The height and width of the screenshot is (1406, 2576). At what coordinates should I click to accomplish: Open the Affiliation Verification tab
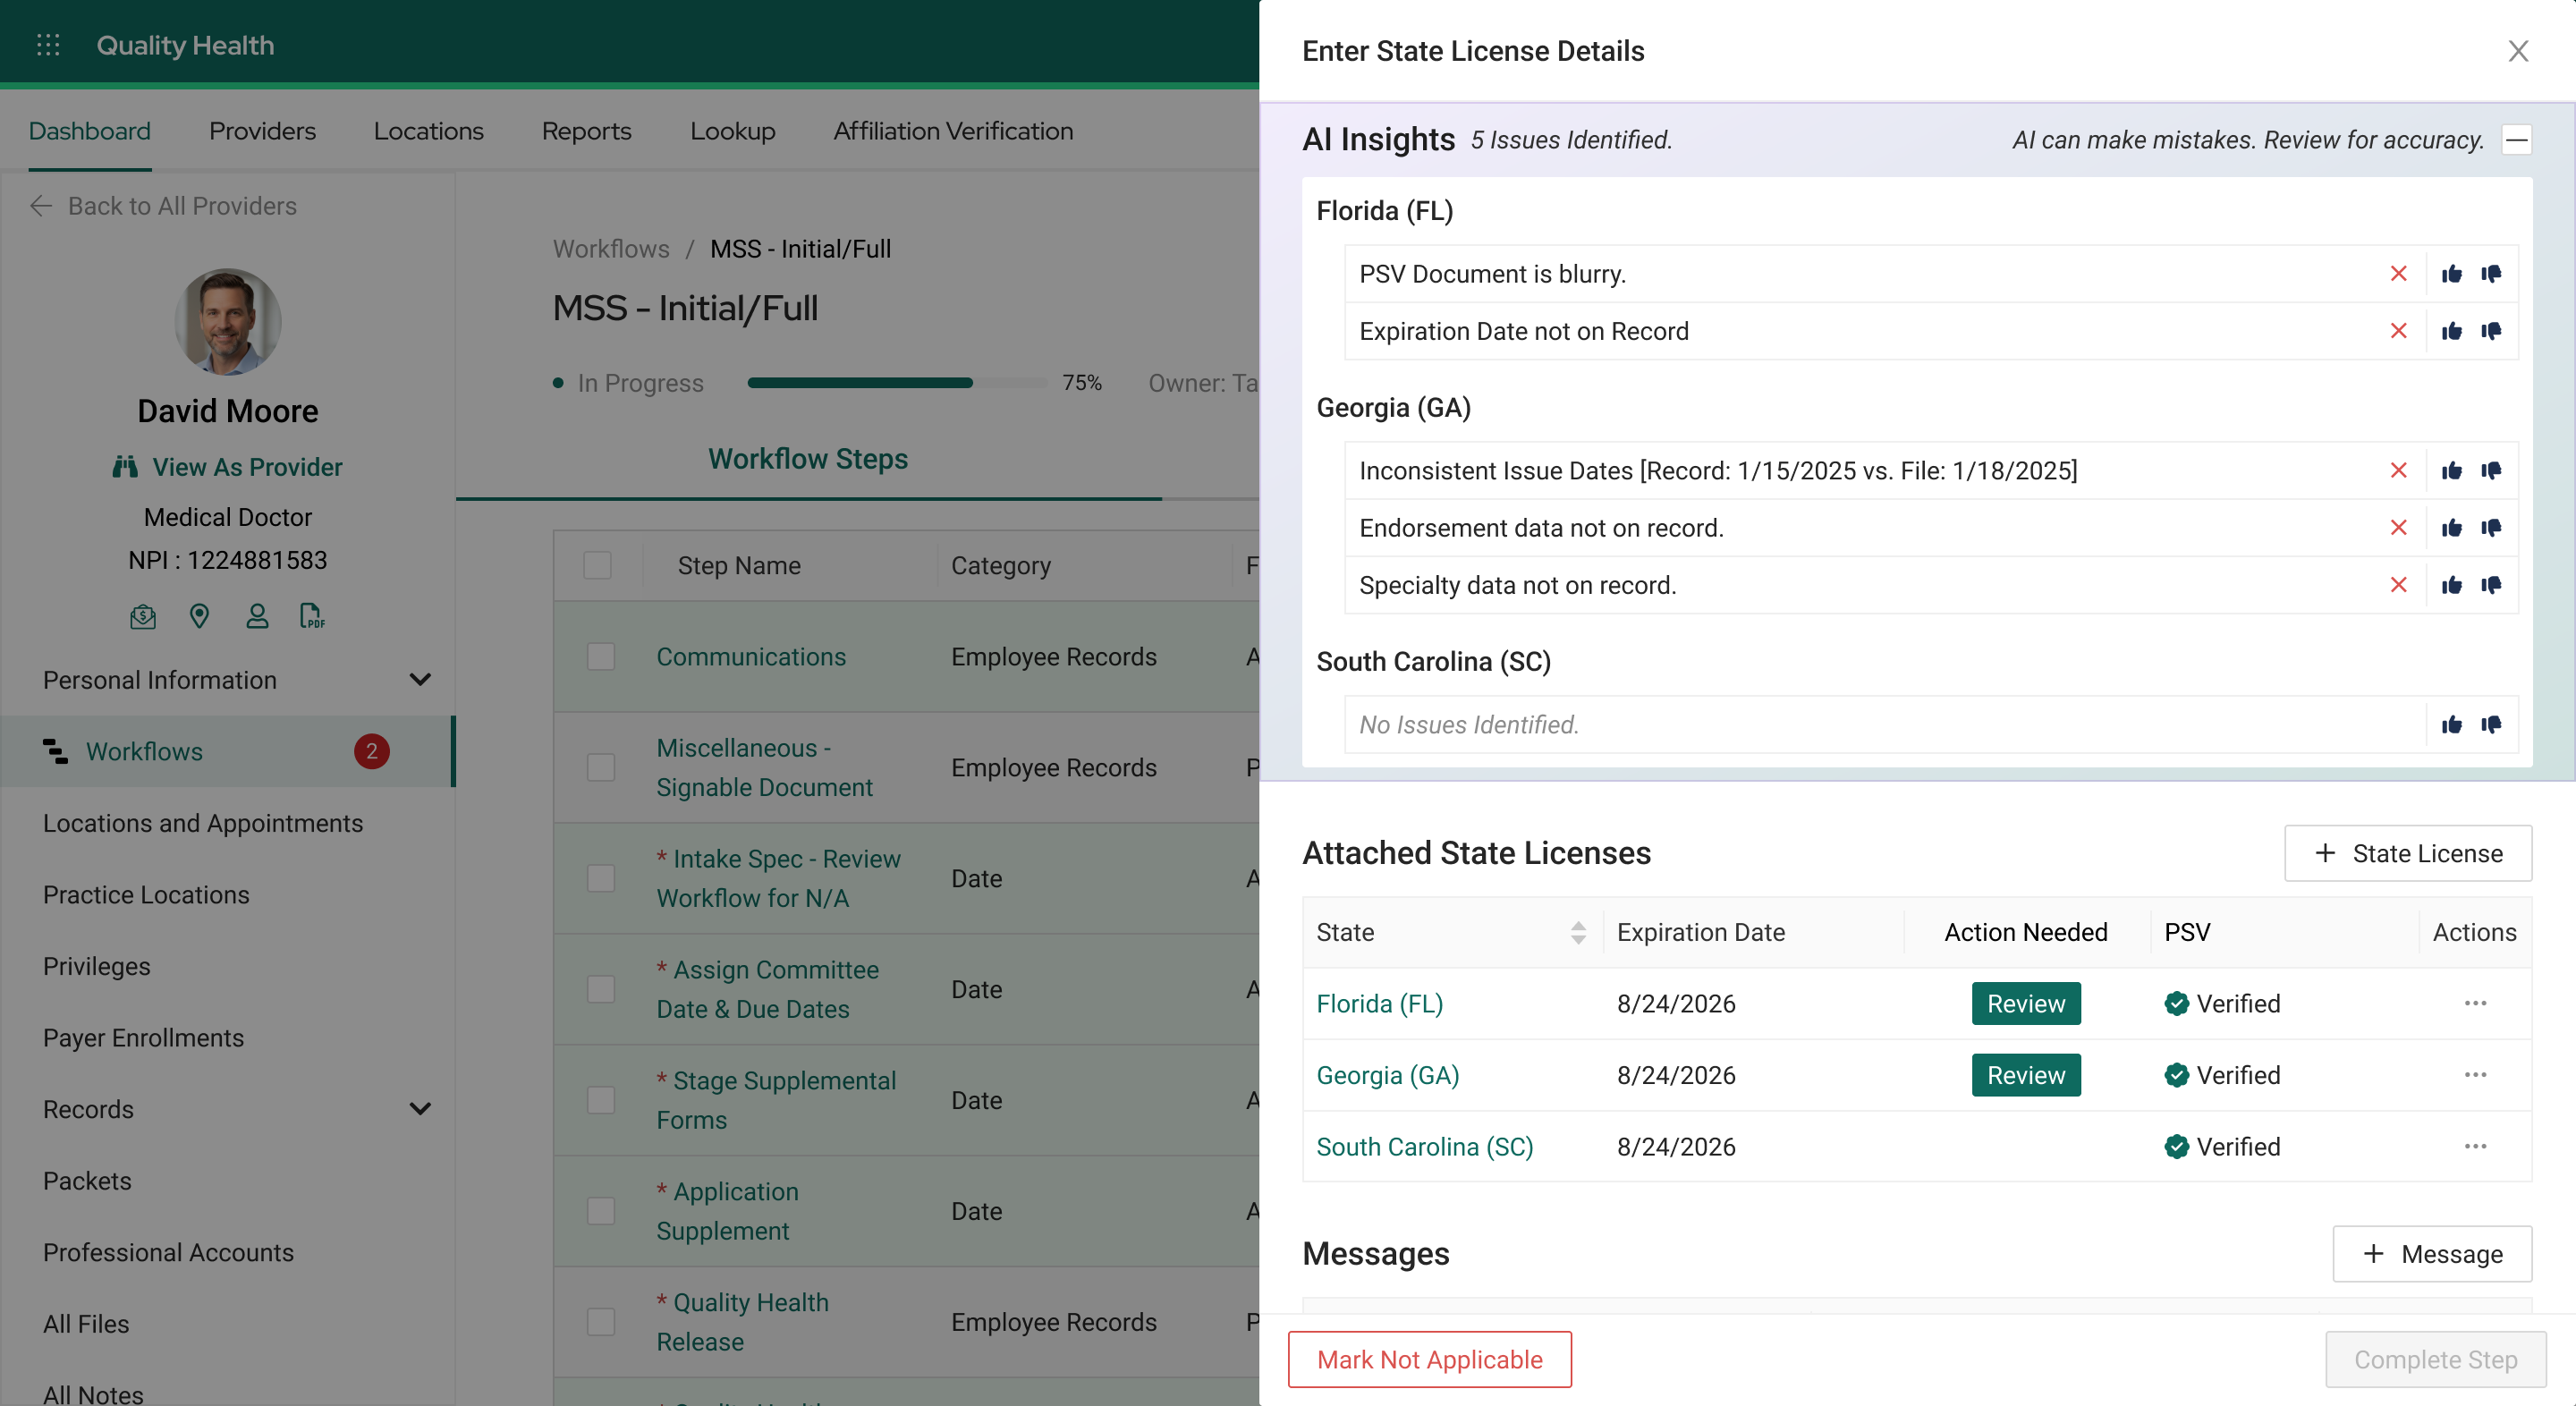coord(953,131)
